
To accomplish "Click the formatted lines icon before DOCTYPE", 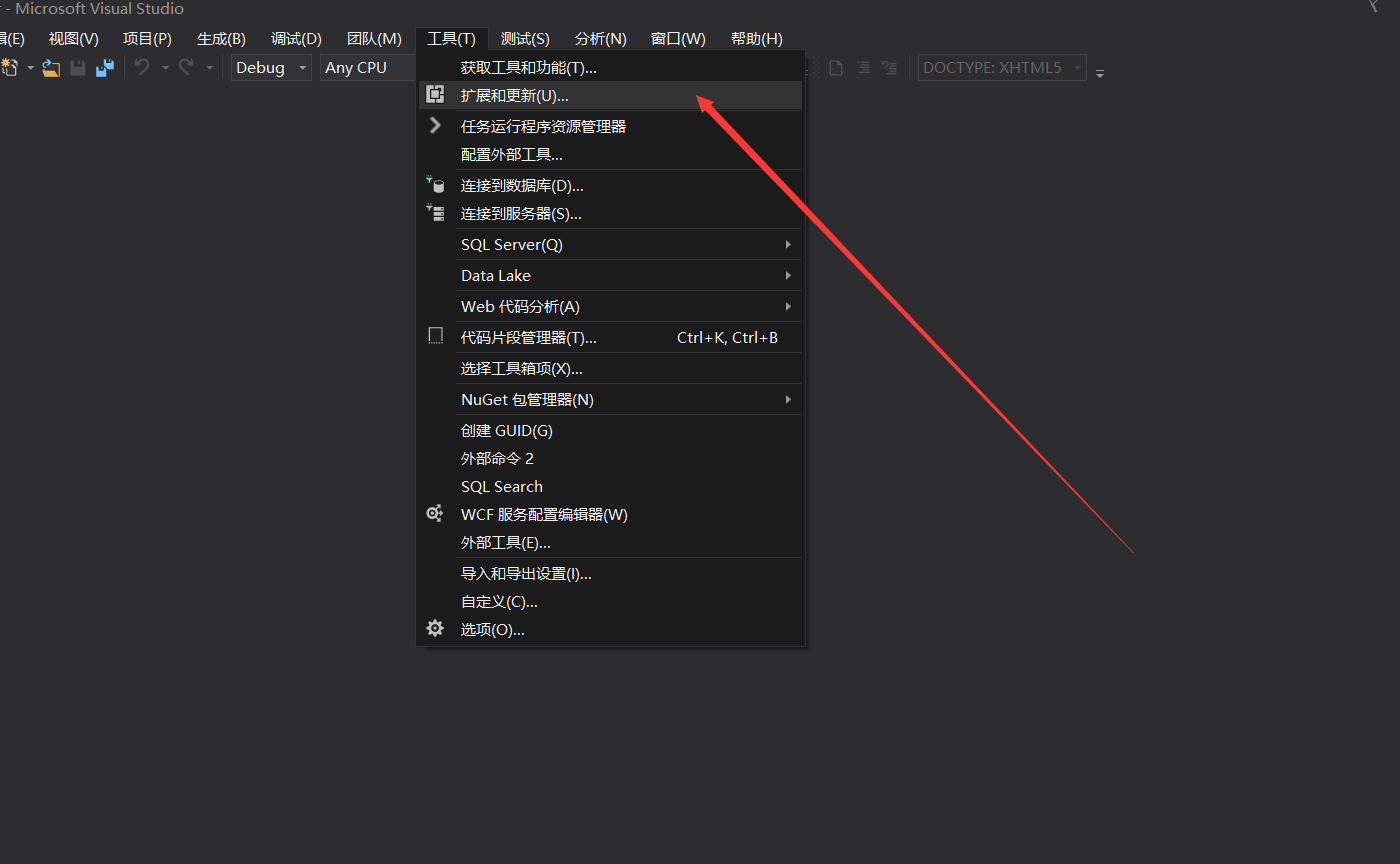I will pos(888,68).
